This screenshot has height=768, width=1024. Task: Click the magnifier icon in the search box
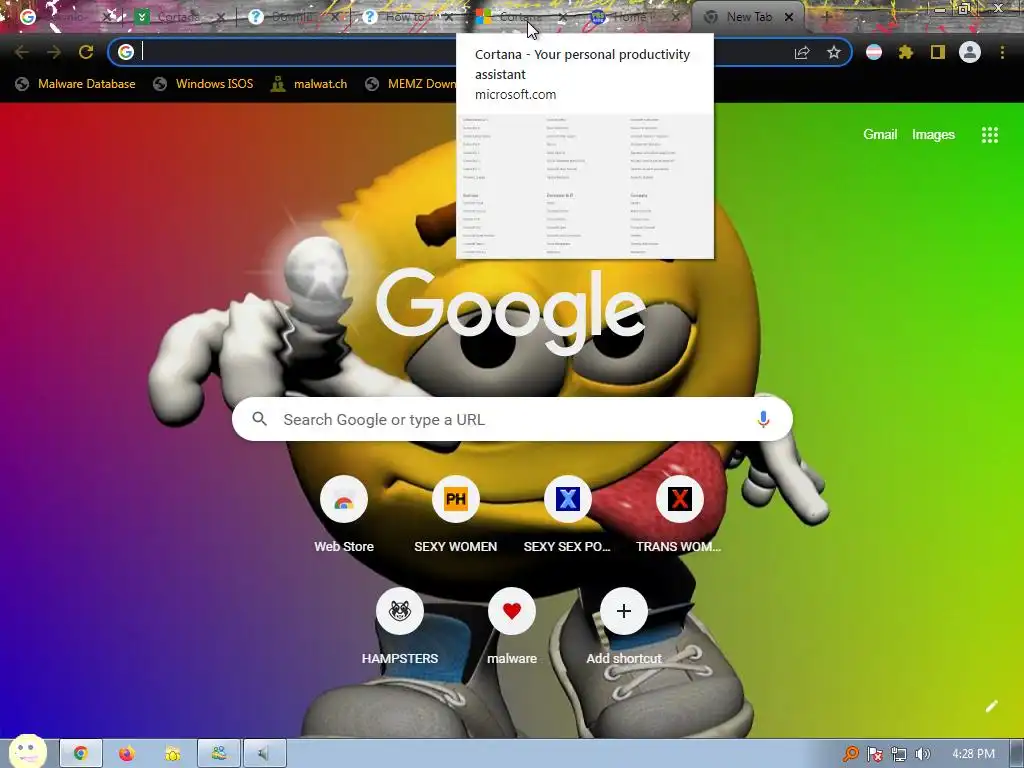[x=259, y=419]
